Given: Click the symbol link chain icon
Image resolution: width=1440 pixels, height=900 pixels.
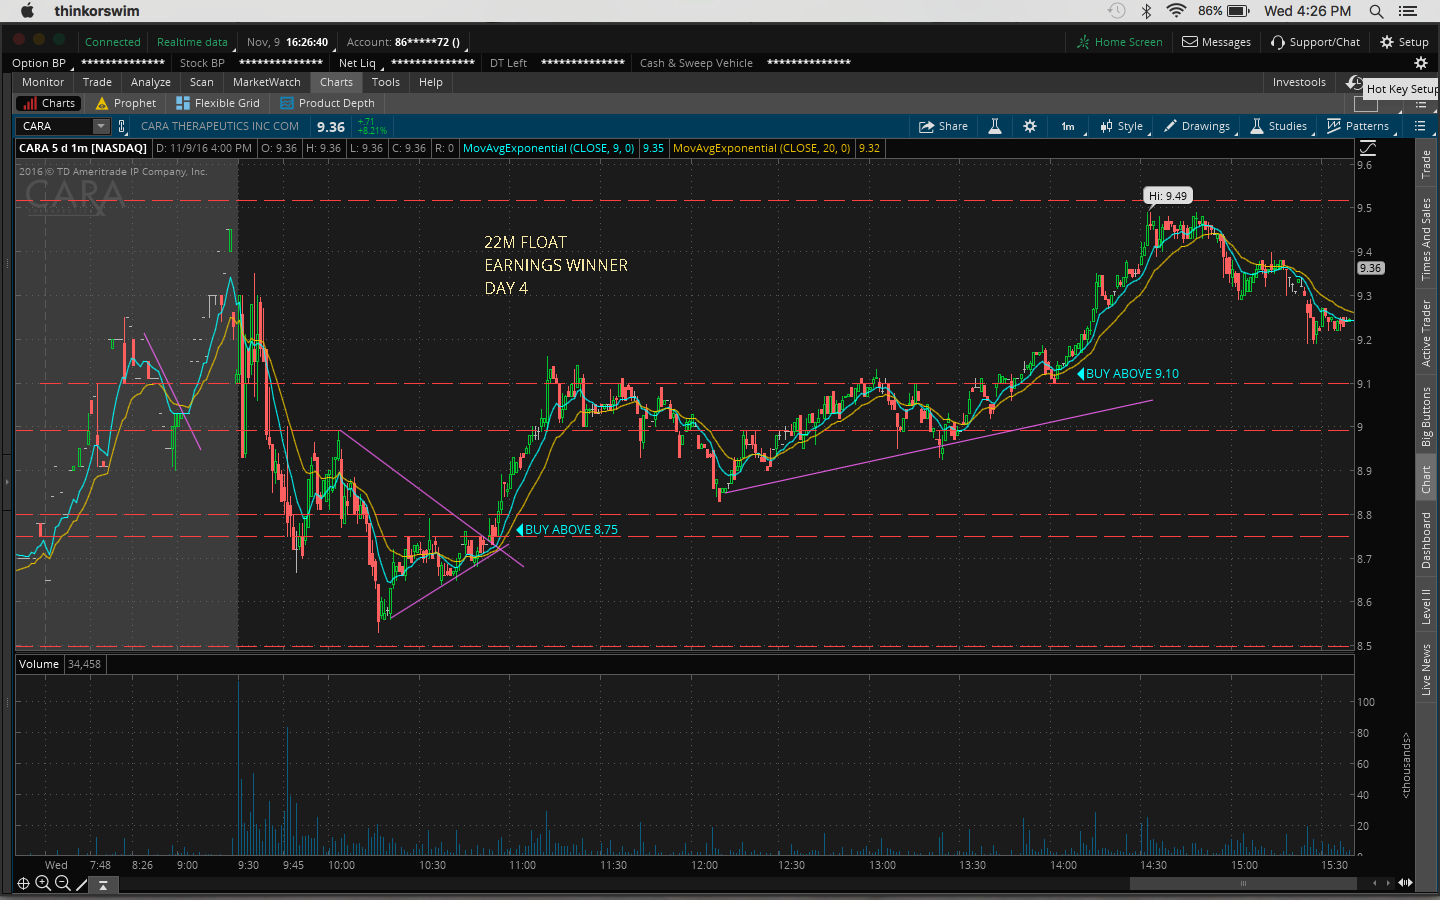Looking at the screenshot, I should tap(122, 126).
